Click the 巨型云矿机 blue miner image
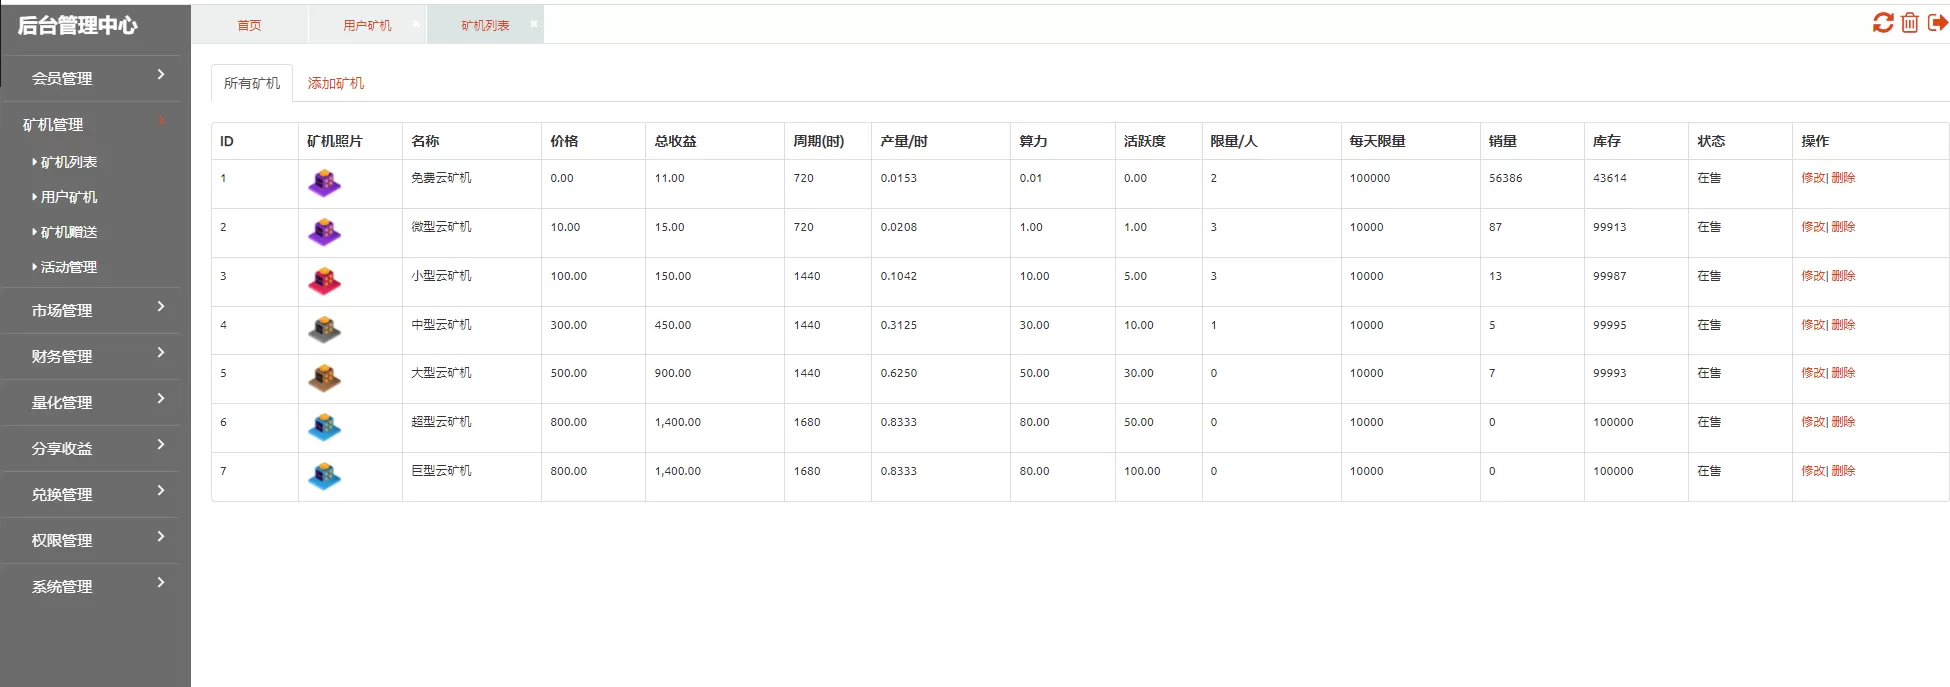Image resolution: width=1950 pixels, height=687 pixels. pyautogui.click(x=324, y=476)
